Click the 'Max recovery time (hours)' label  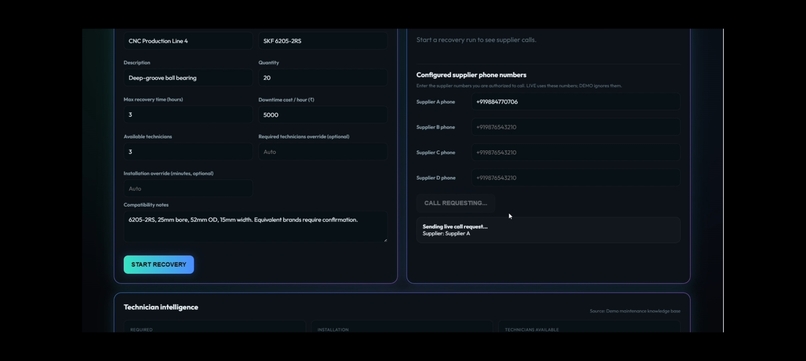pos(153,99)
